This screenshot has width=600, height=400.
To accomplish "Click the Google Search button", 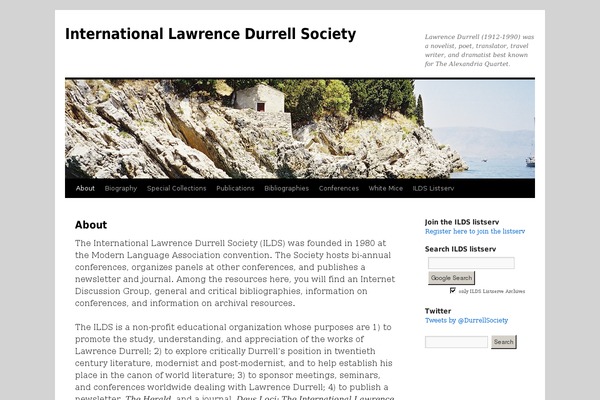I will [452, 278].
